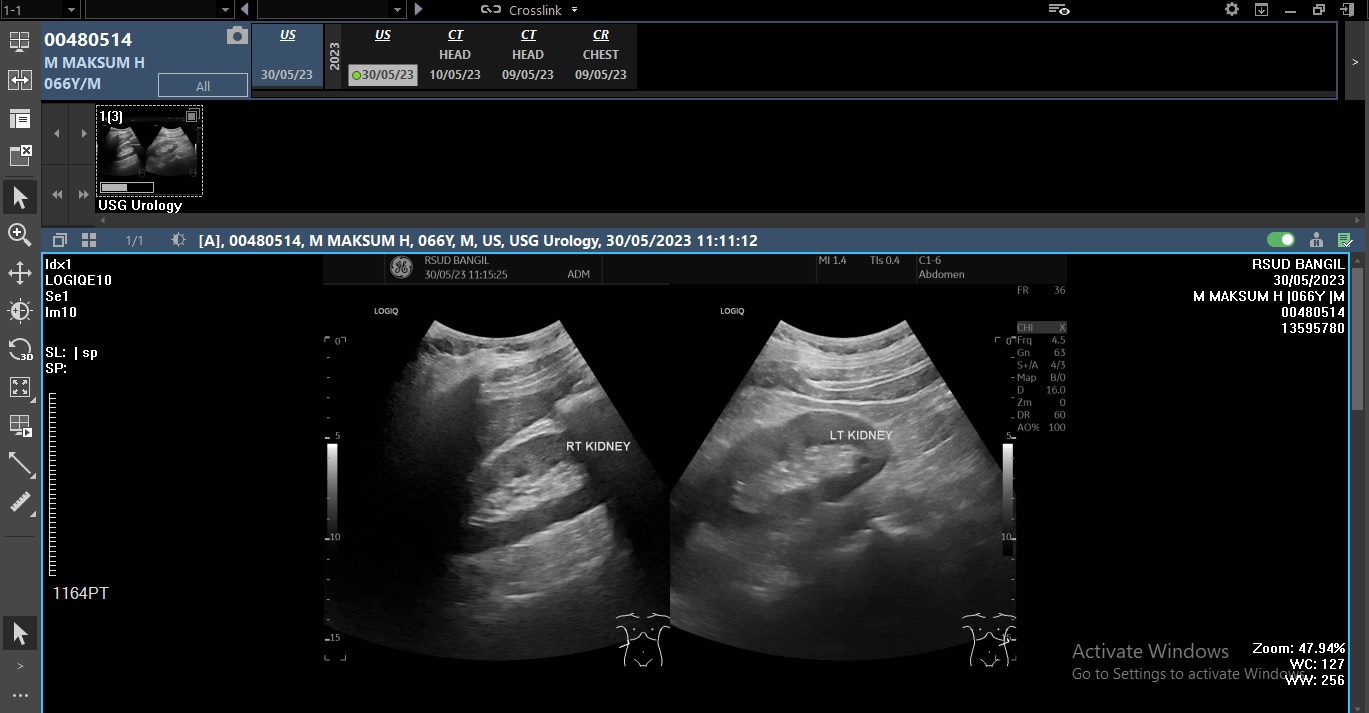Click the All button under patient name
The height and width of the screenshot is (713, 1369).
[203, 86]
